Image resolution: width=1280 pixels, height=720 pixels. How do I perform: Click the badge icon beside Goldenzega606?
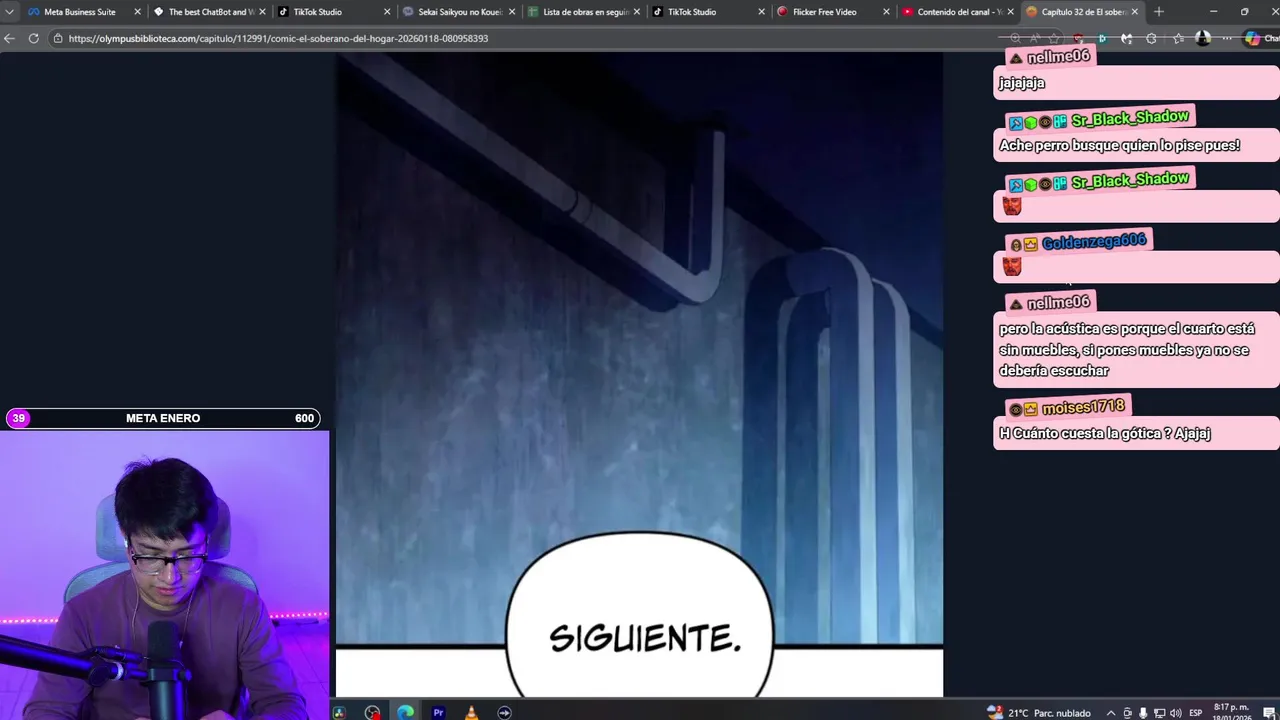click(1023, 244)
